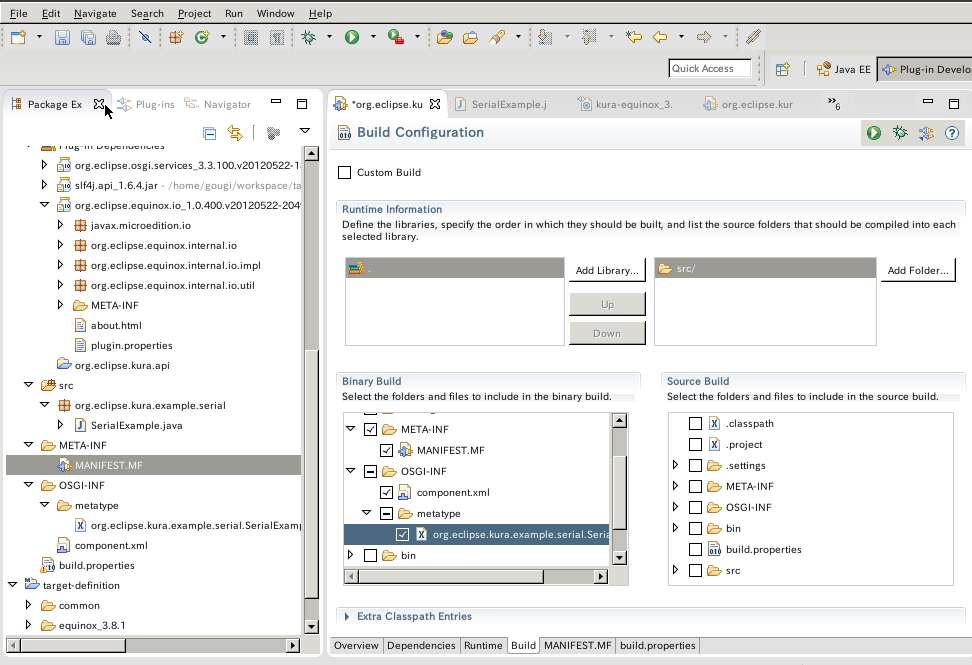Collapse metatype folder in Binary Build
The image size is (972, 665).
pos(366,513)
